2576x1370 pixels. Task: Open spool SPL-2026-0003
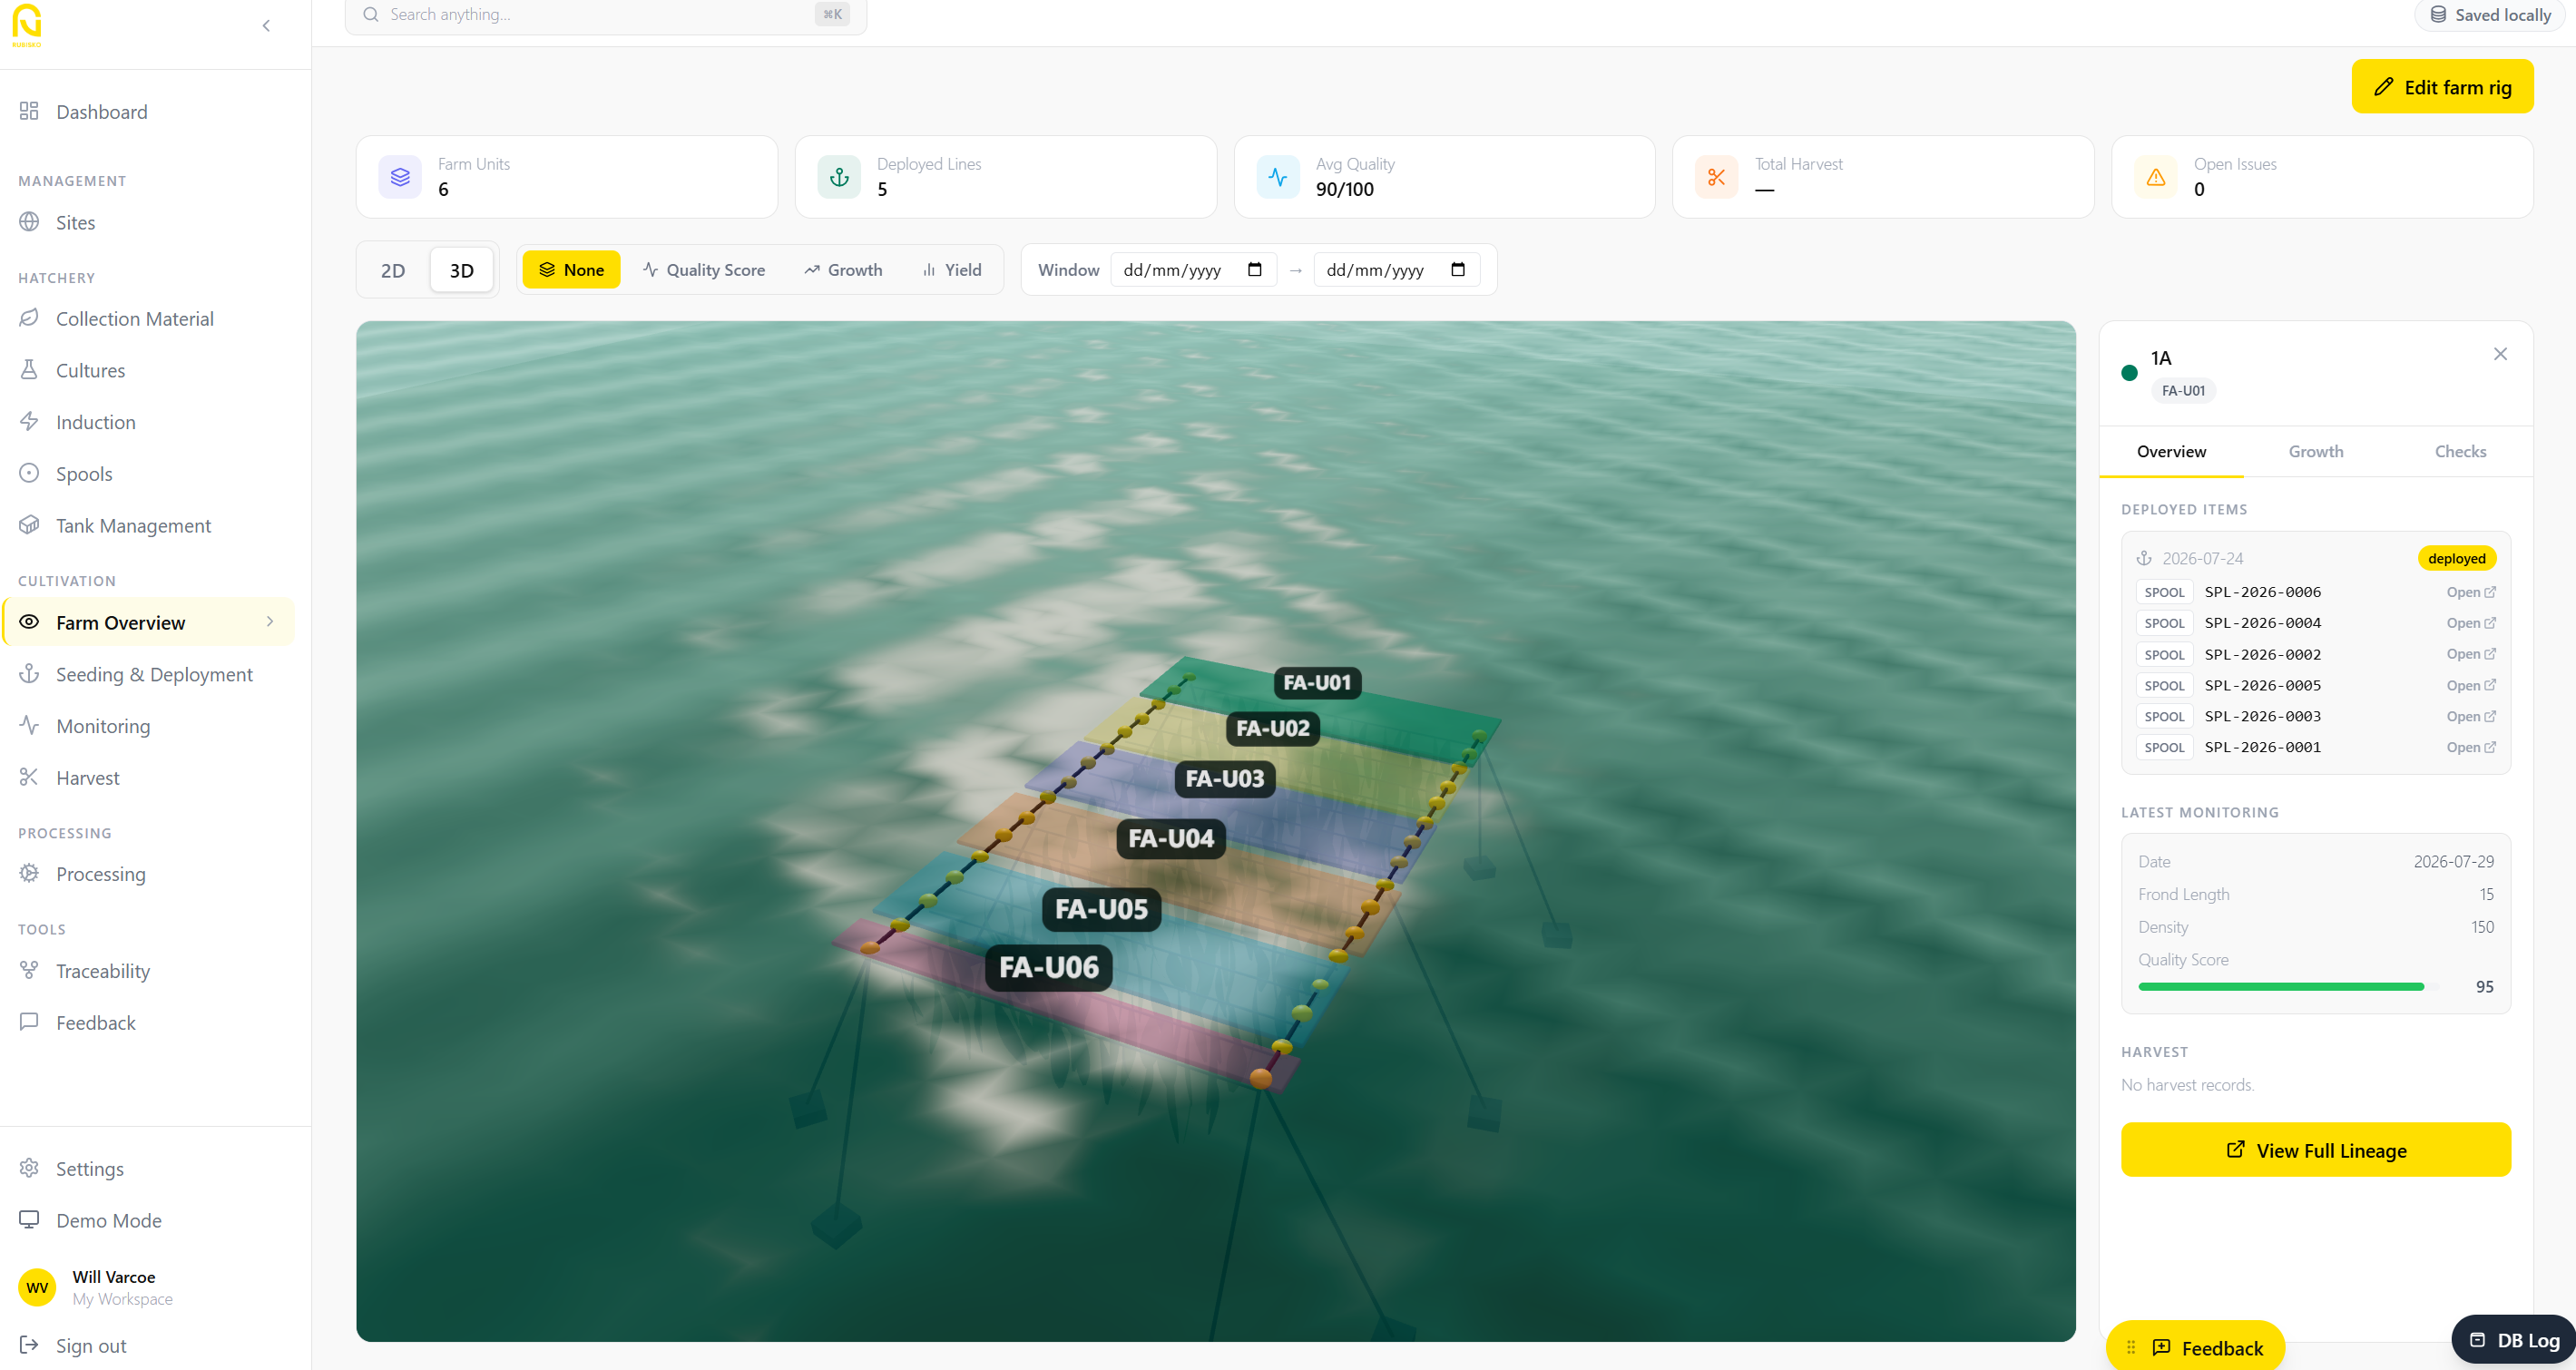[x=2471, y=716]
